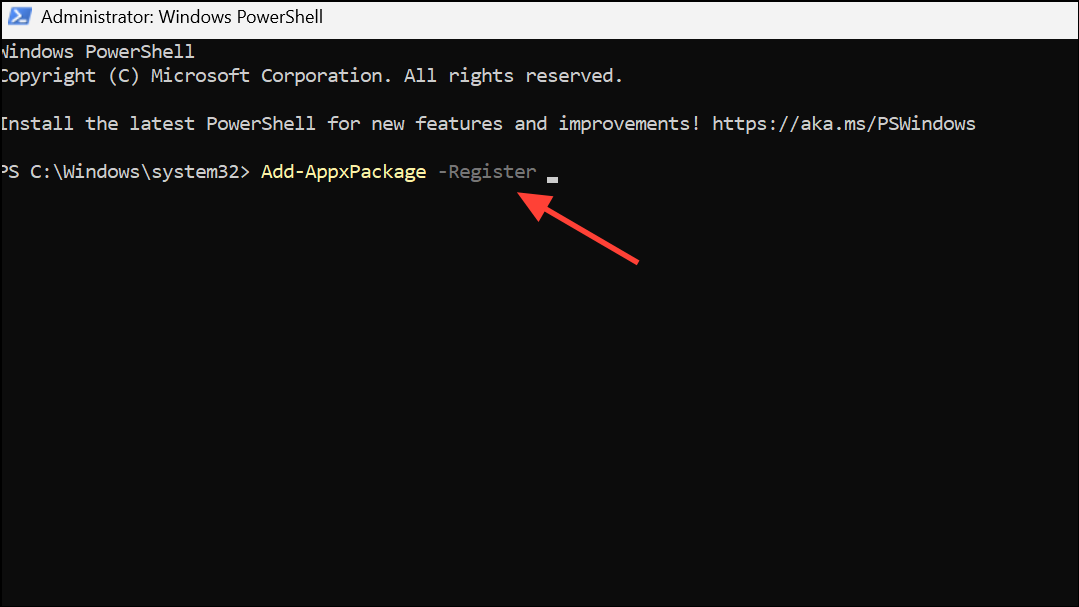The height and width of the screenshot is (607, 1079).
Task: Click the '(C)' symbol in the copyright line
Action: [x=123, y=76]
